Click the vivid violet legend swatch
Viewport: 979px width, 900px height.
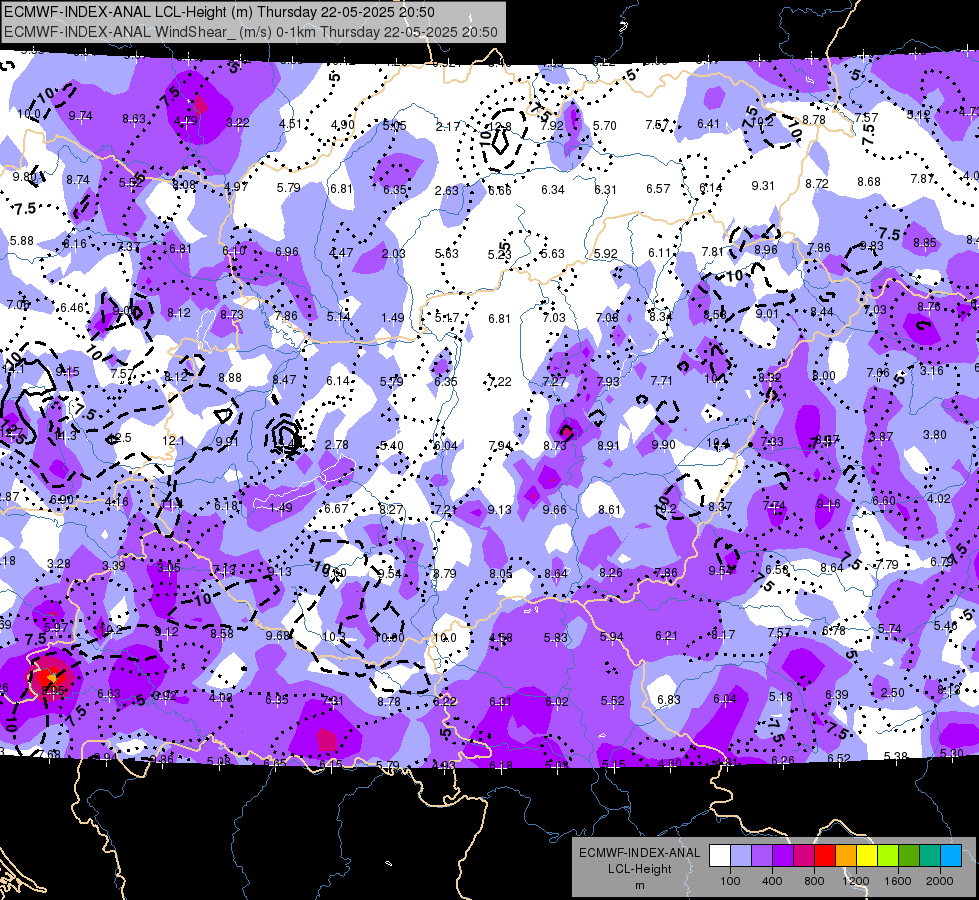pyautogui.click(x=782, y=855)
